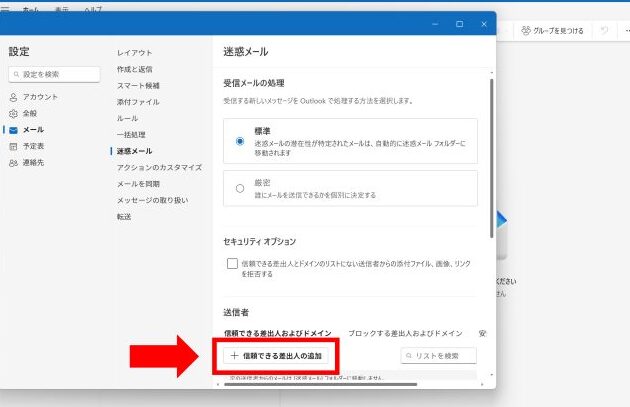This screenshot has width=630, height=407.
Task: Maximize the settings dialog window
Action: (460, 24)
